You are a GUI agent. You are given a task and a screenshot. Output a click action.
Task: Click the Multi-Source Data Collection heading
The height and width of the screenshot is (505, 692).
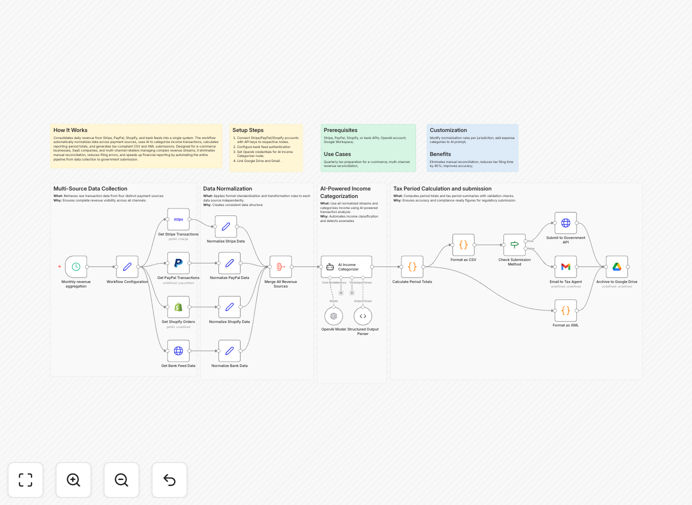[x=90, y=188]
